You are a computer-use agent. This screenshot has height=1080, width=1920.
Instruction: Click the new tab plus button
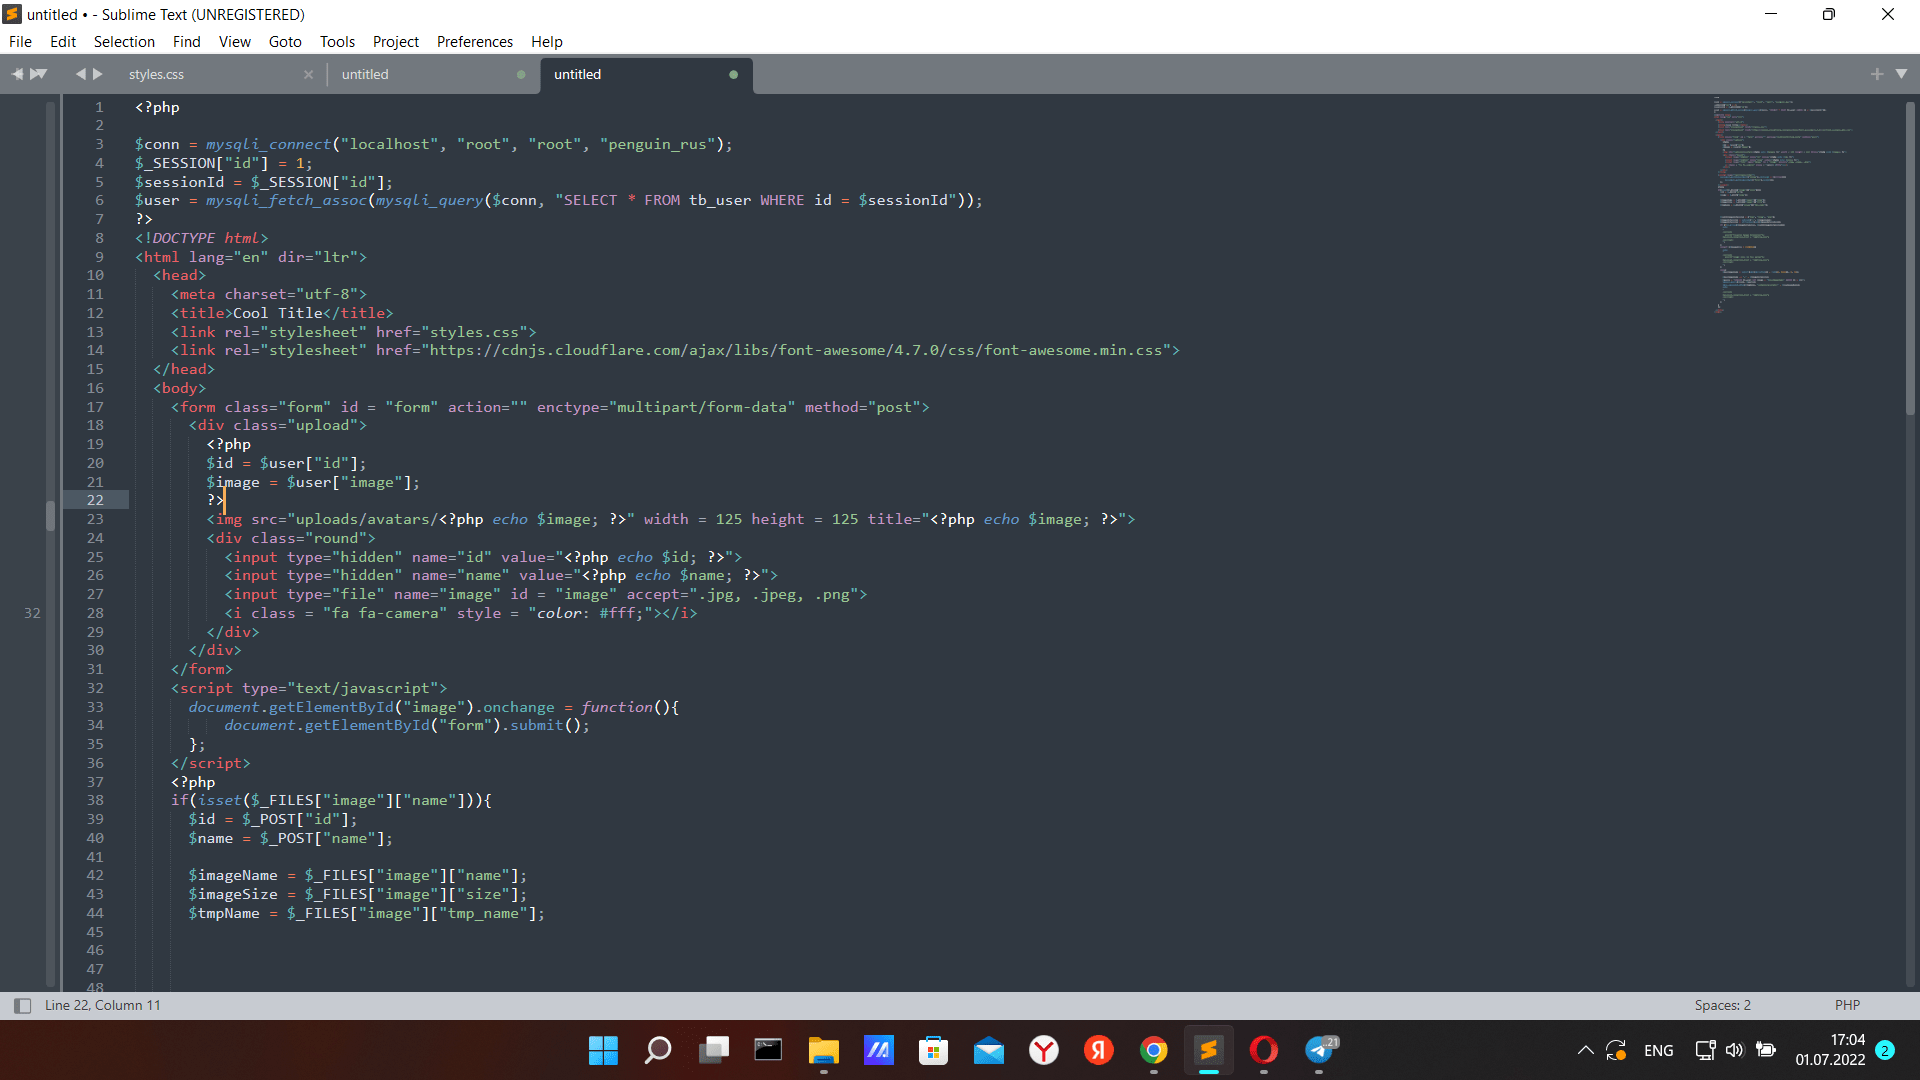pos(1878,73)
